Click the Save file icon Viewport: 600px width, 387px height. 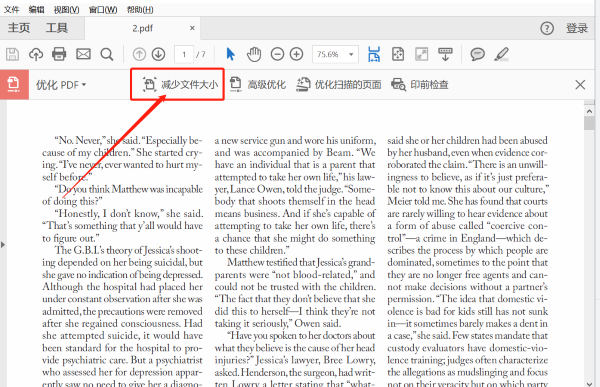click(12, 54)
